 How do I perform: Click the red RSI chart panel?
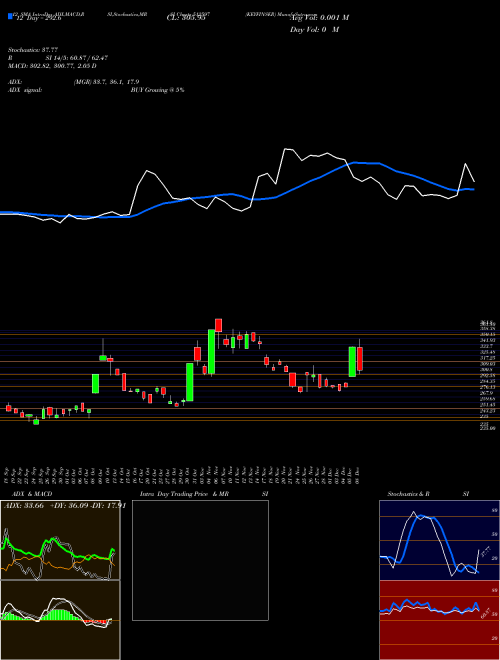[x=439, y=620]
